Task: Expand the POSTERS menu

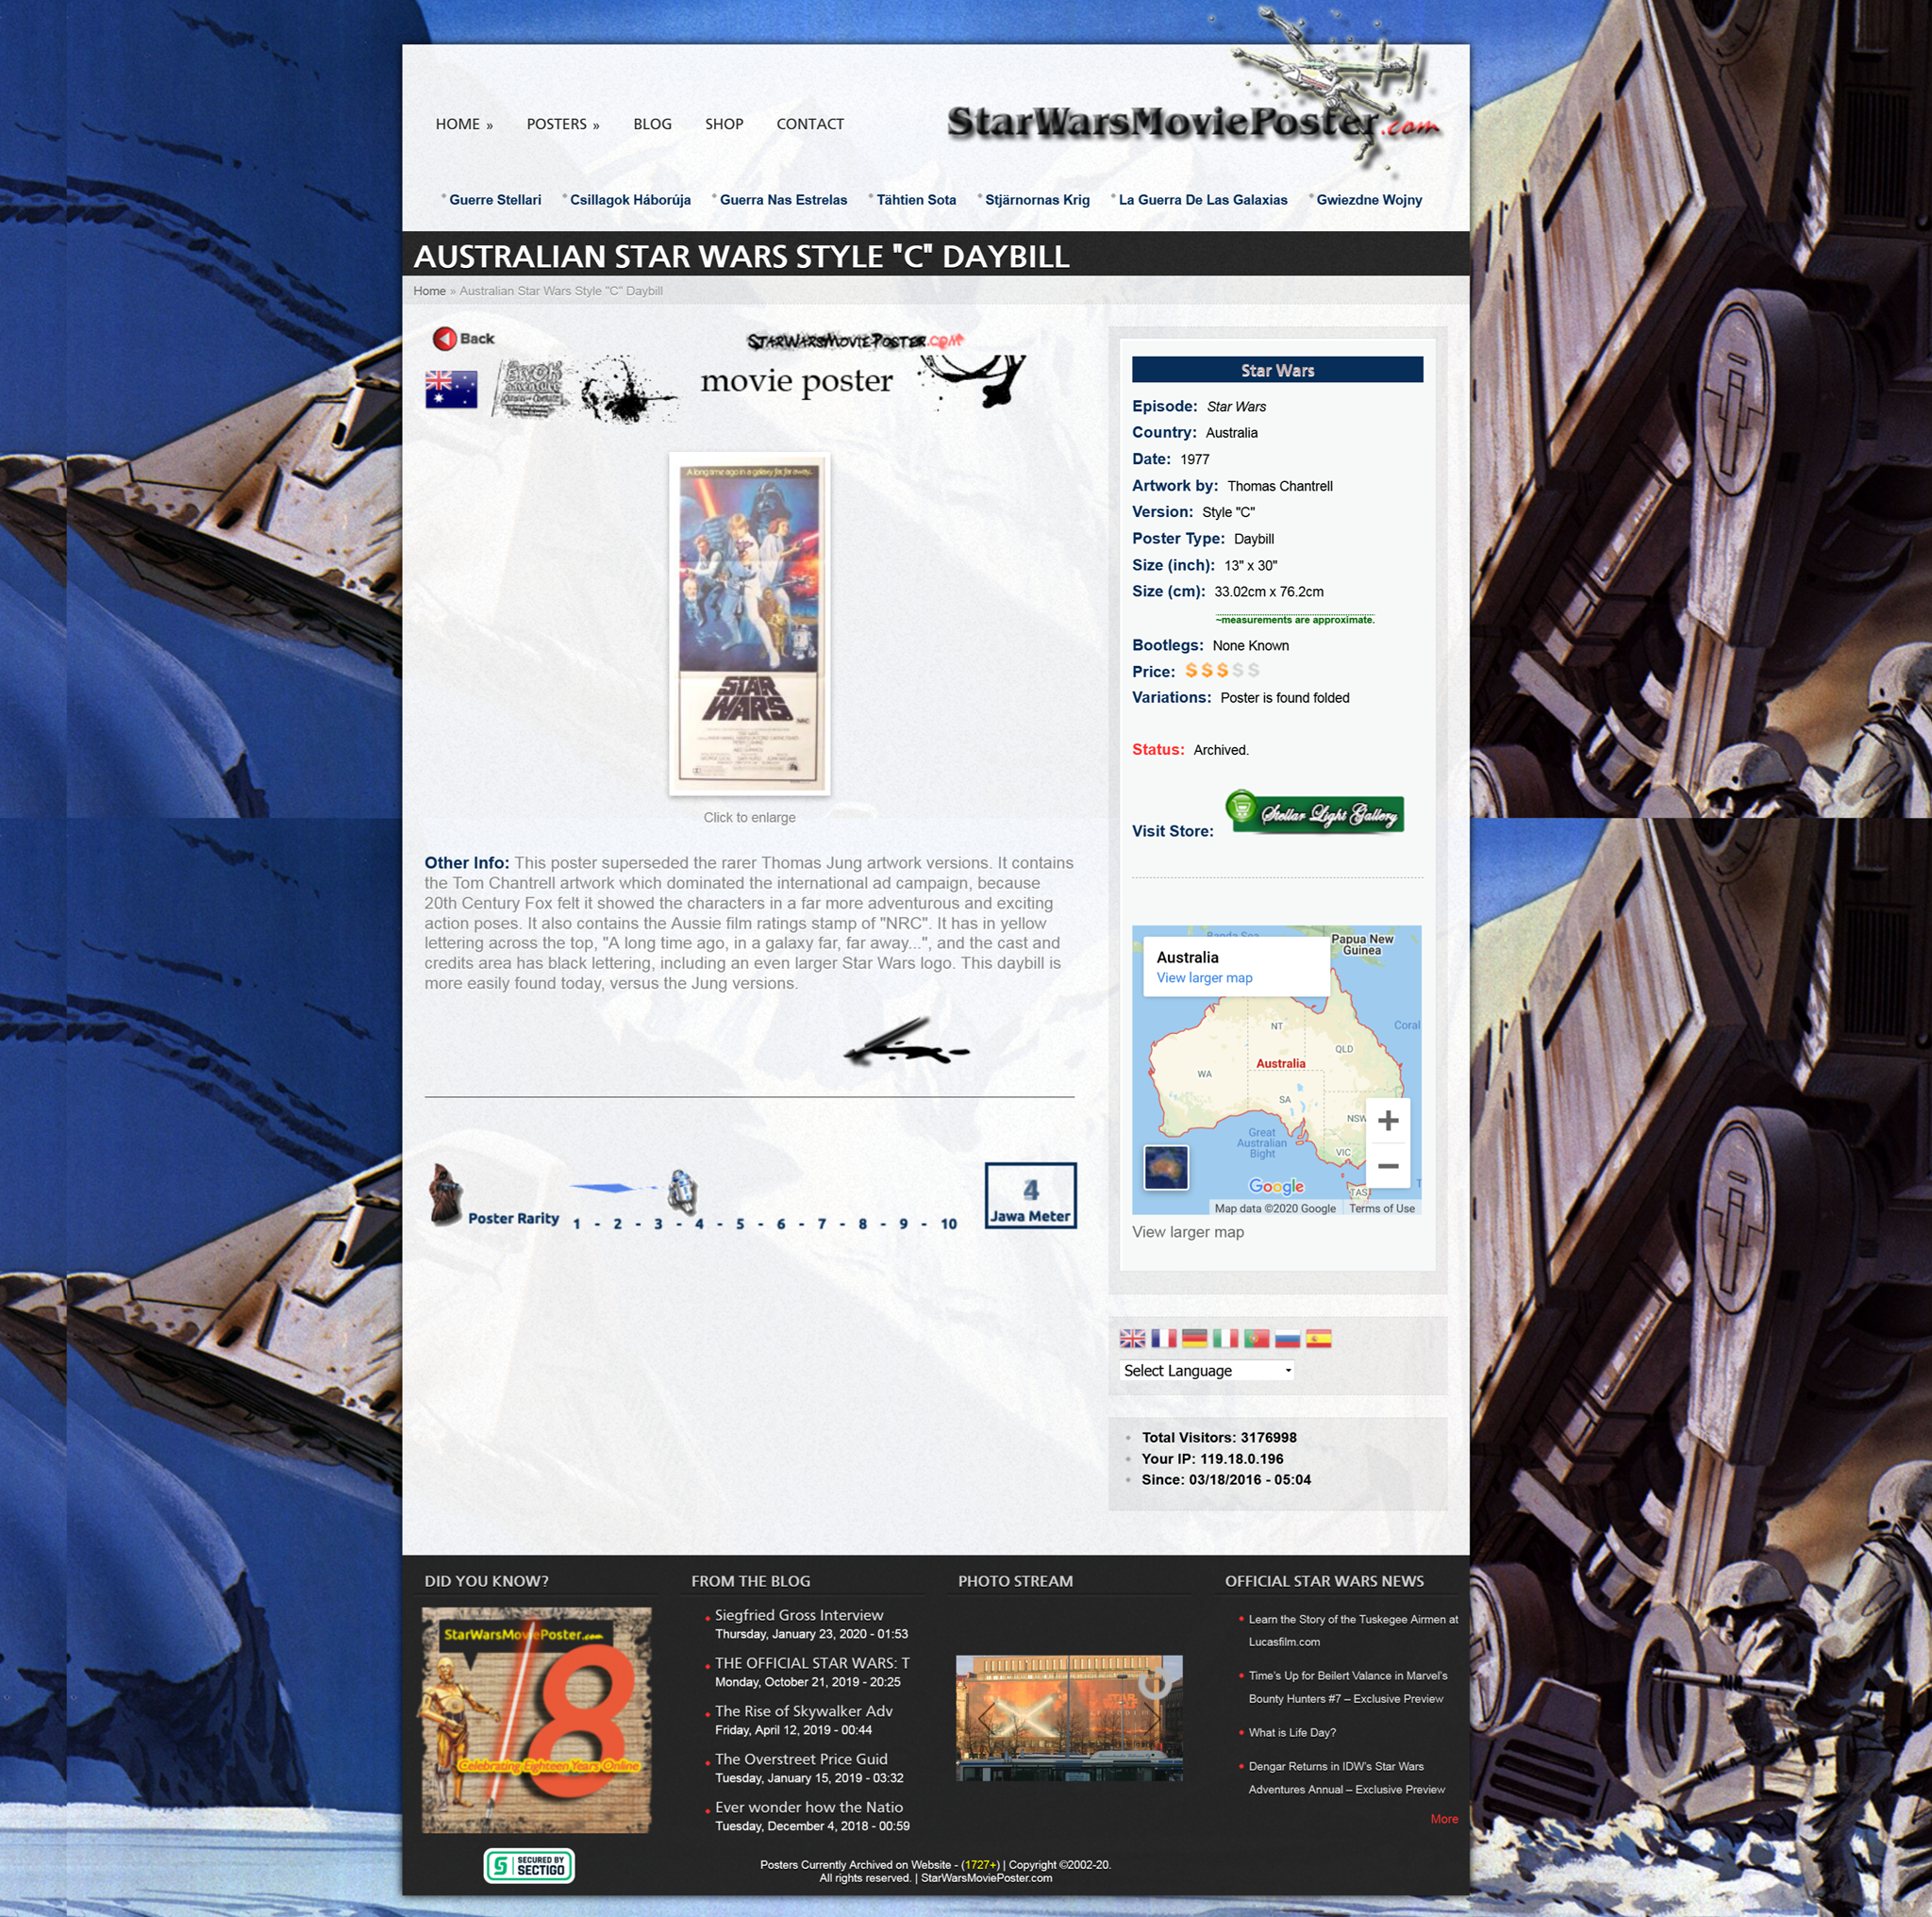Action: pos(563,124)
